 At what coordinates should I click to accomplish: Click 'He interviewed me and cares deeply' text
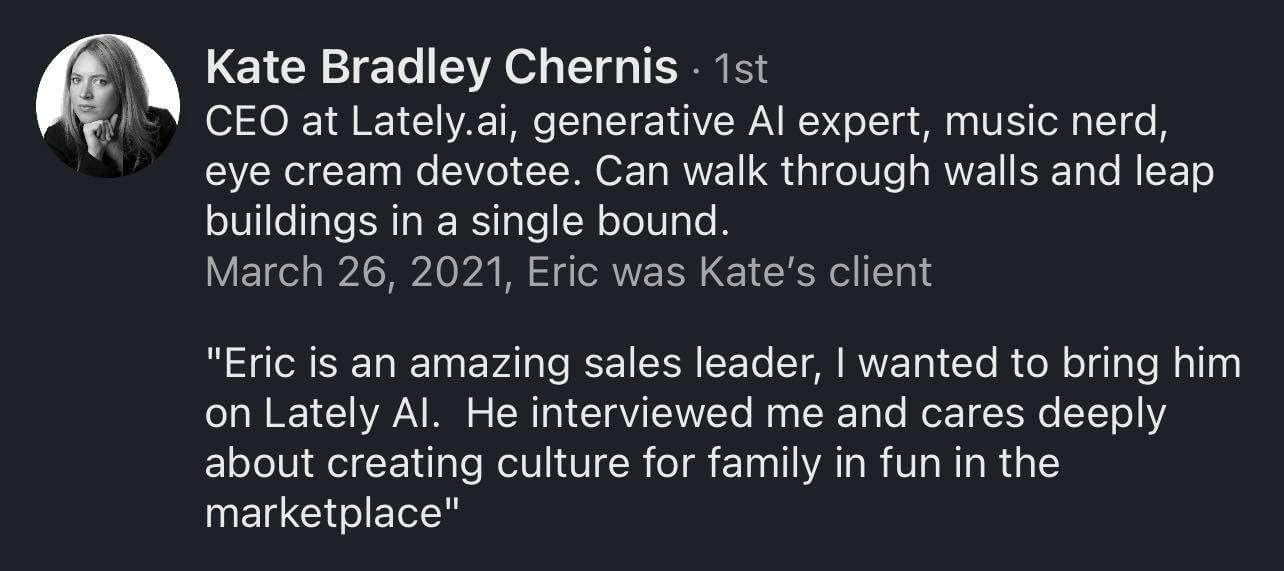pyautogui.click(x=815, y=414)
